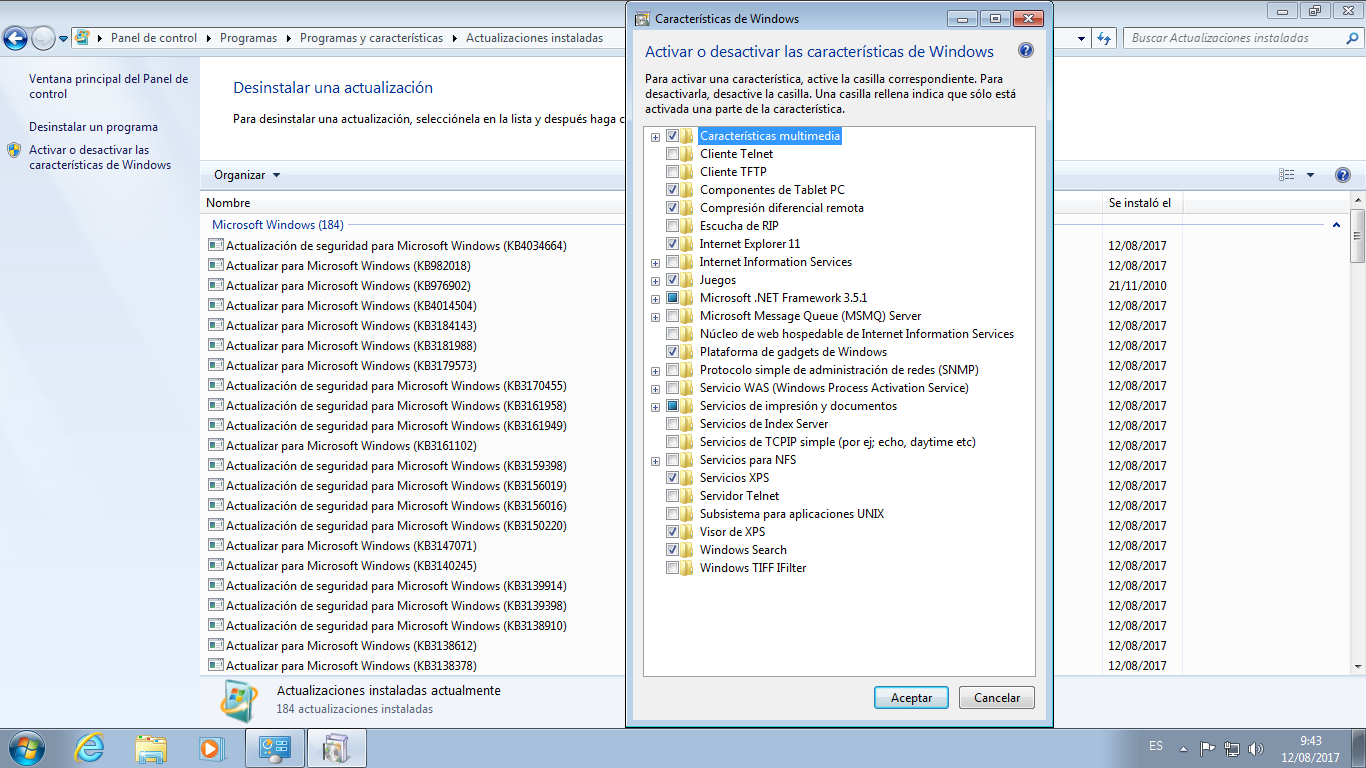
Task: Open Internet Explorer from the taskbar
Action: [x=90, y=748]
